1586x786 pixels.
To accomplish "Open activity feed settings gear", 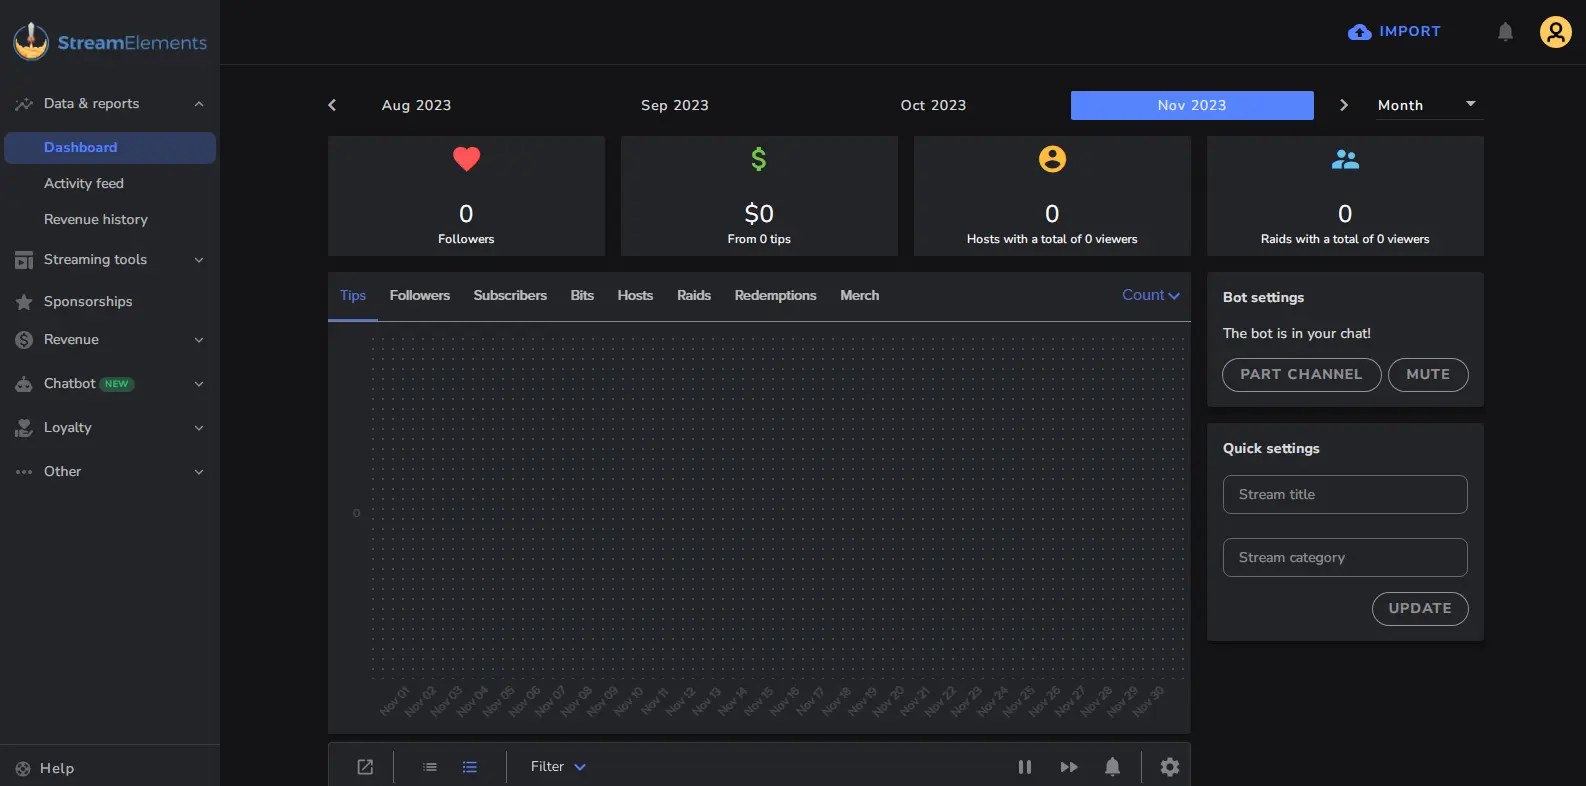I will [1170, 767].
